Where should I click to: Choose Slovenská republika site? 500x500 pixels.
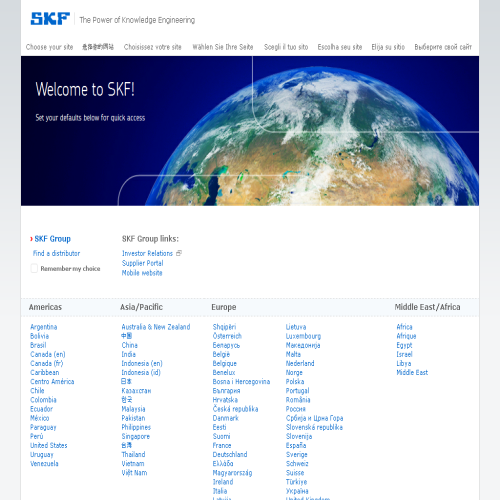pyautogui.click(x=314, y=427)
